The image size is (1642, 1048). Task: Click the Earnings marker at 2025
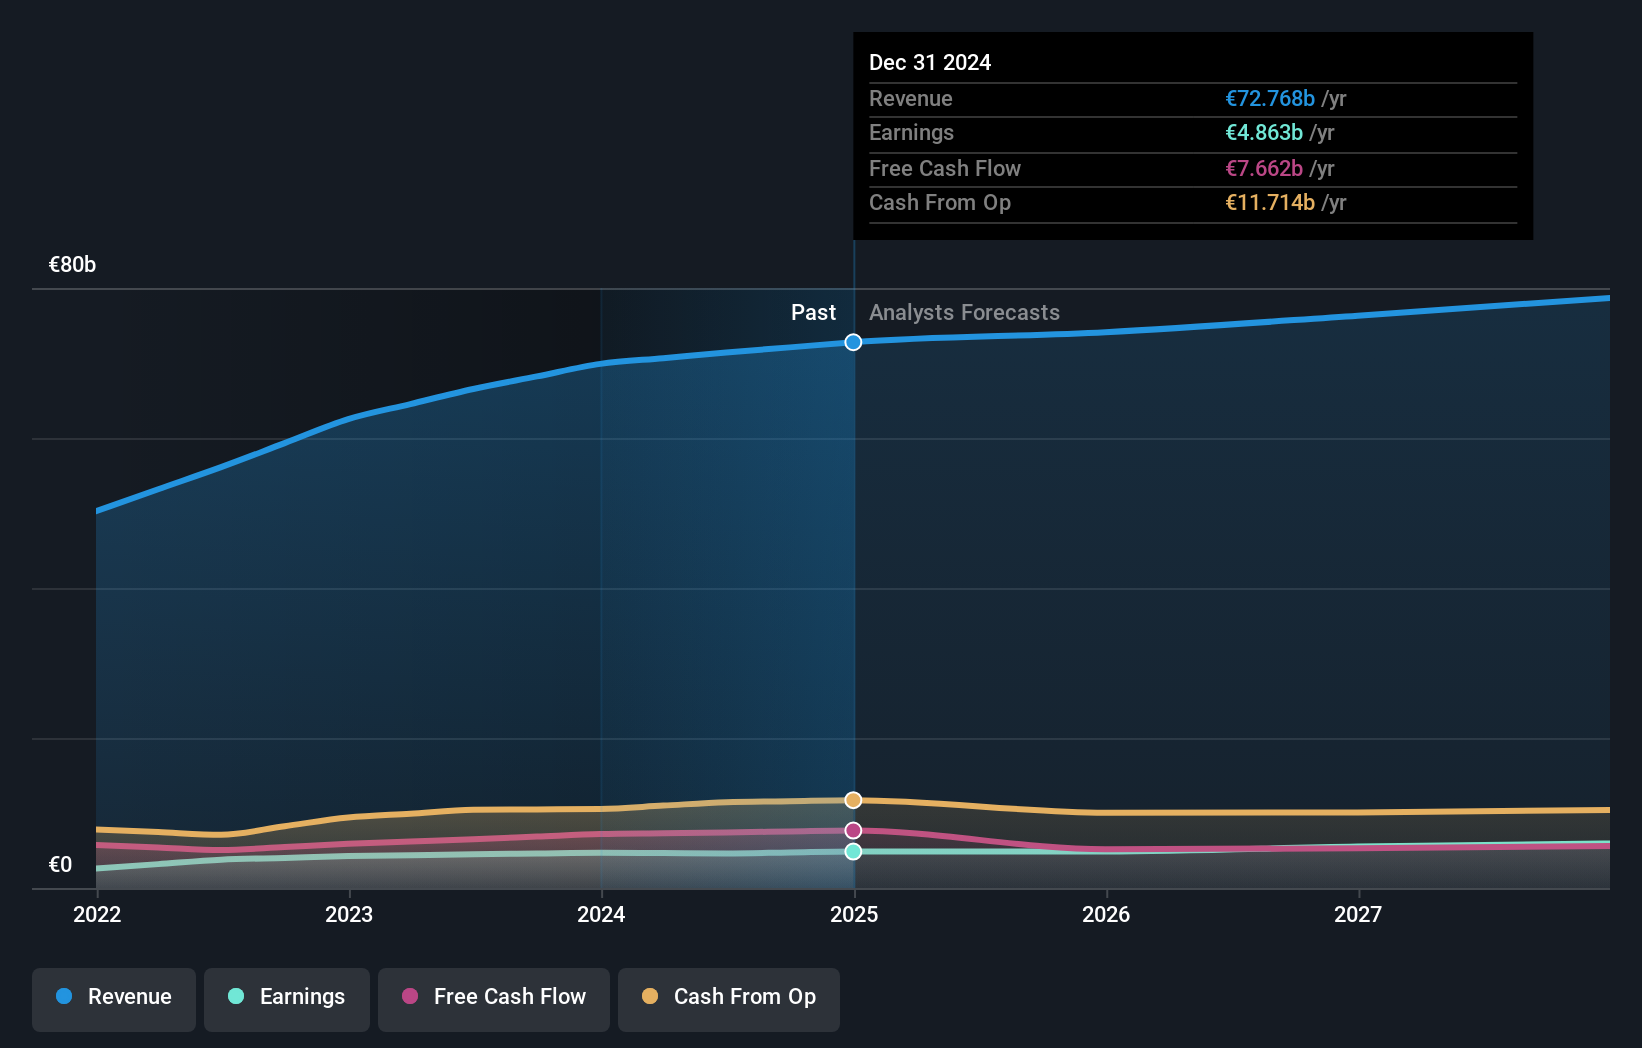pos(853,852)
